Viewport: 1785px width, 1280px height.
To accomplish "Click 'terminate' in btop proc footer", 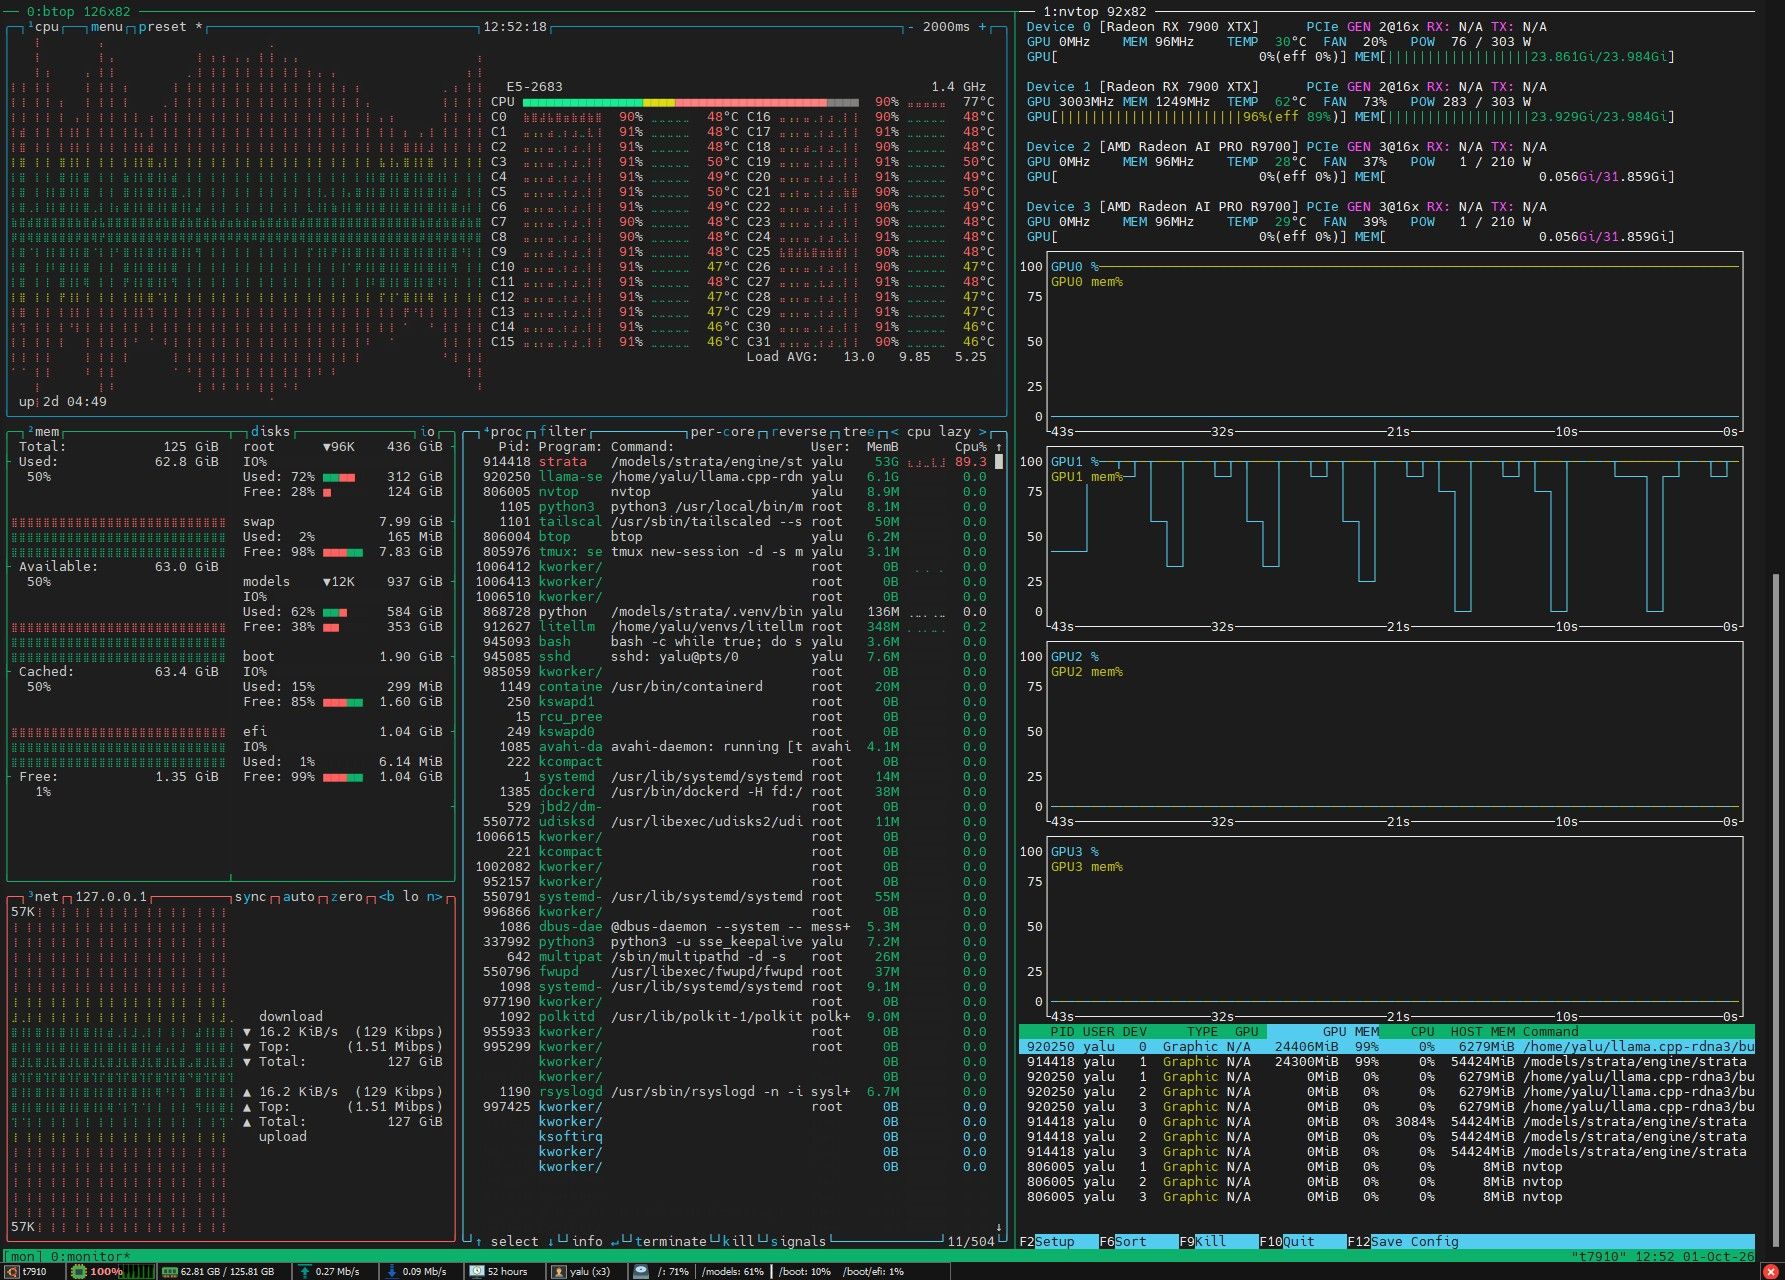I will tap(670, 1242).
